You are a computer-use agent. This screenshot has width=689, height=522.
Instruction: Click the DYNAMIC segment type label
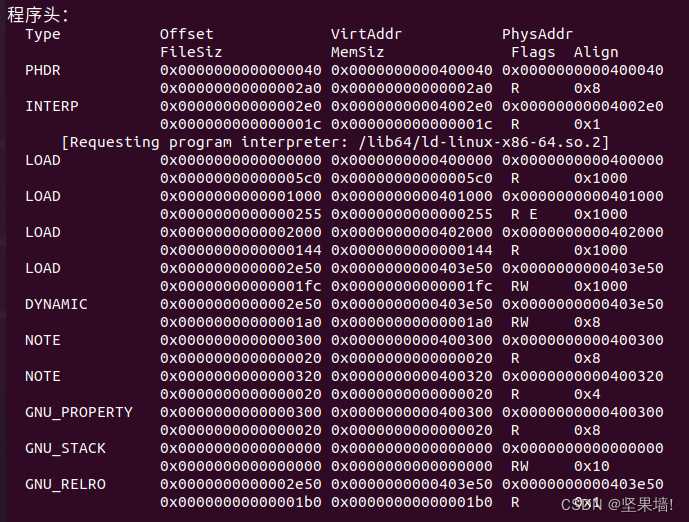(x=56, y=304)
